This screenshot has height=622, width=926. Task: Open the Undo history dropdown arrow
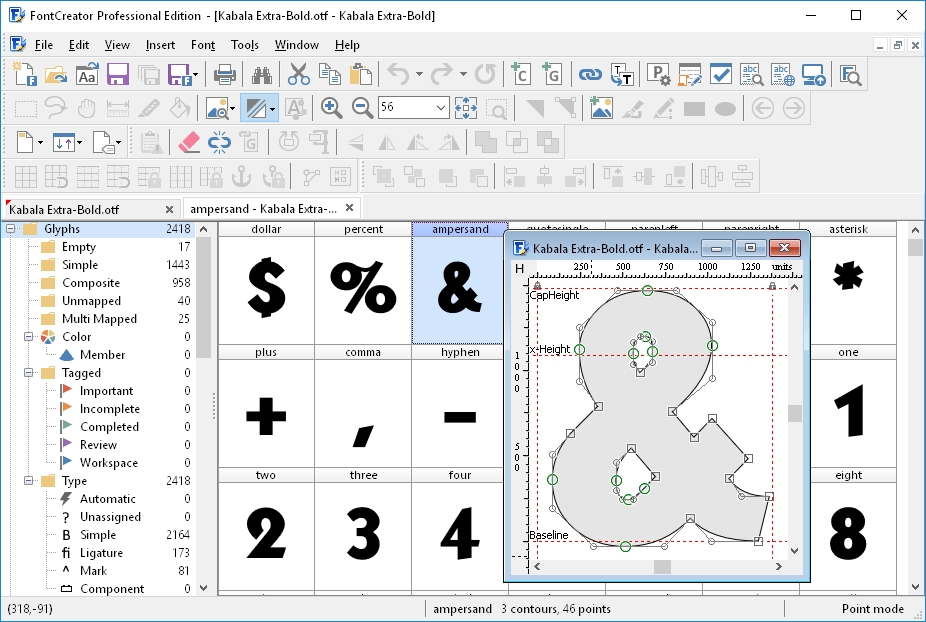[419, 74]
